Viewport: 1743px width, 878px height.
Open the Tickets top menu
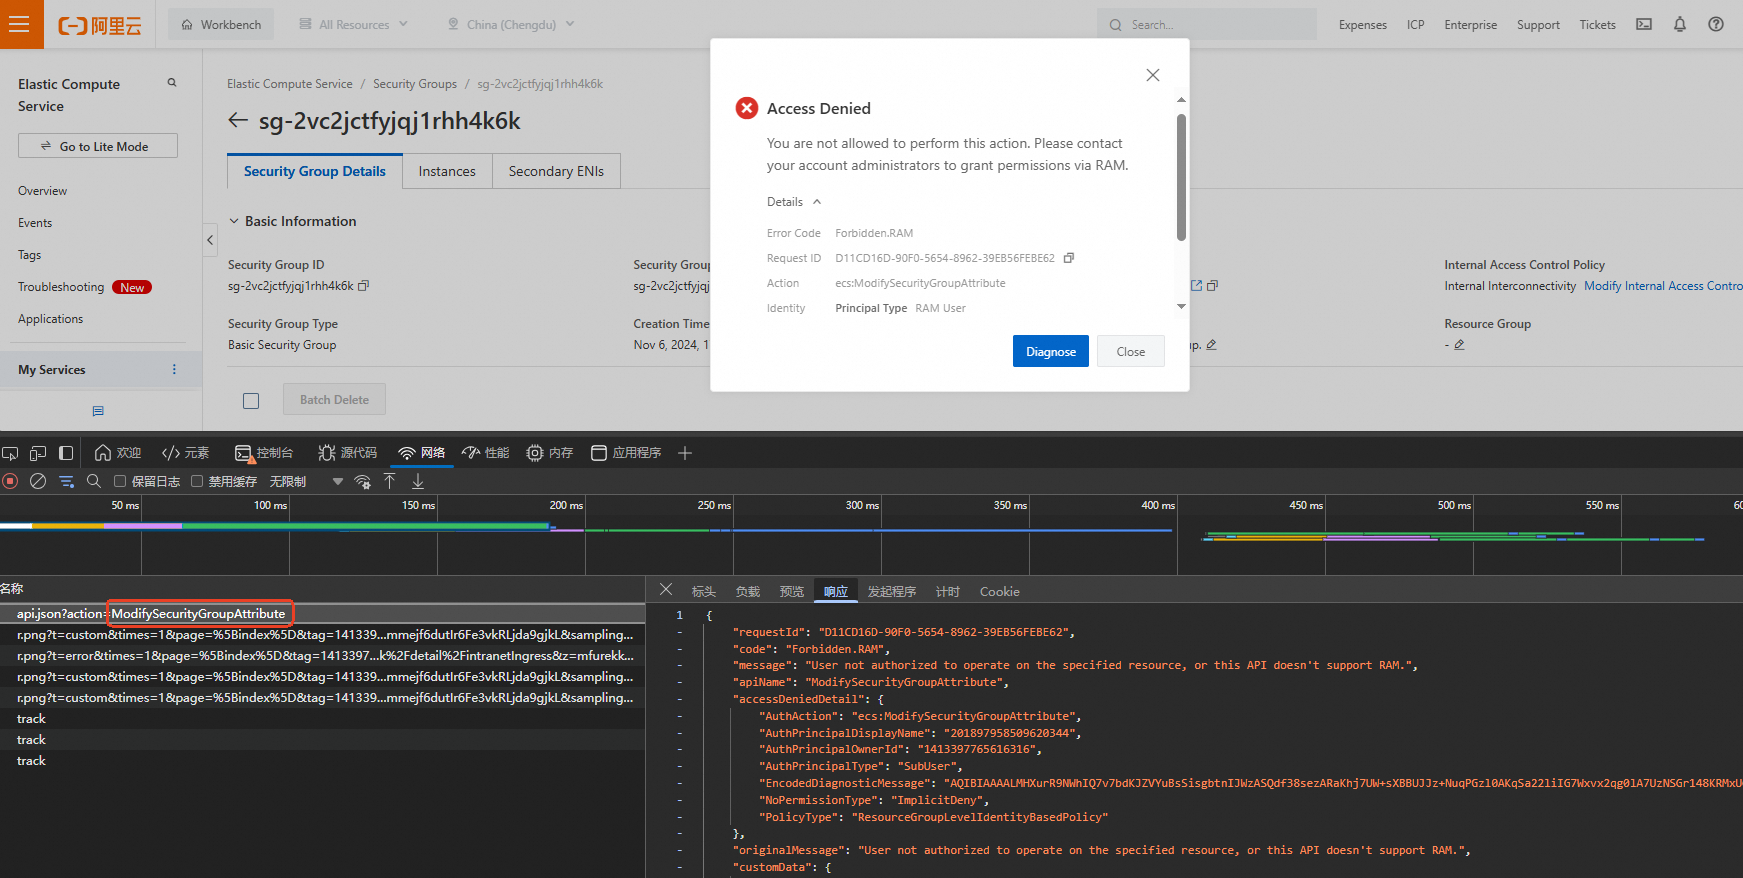pos(1598,24)
